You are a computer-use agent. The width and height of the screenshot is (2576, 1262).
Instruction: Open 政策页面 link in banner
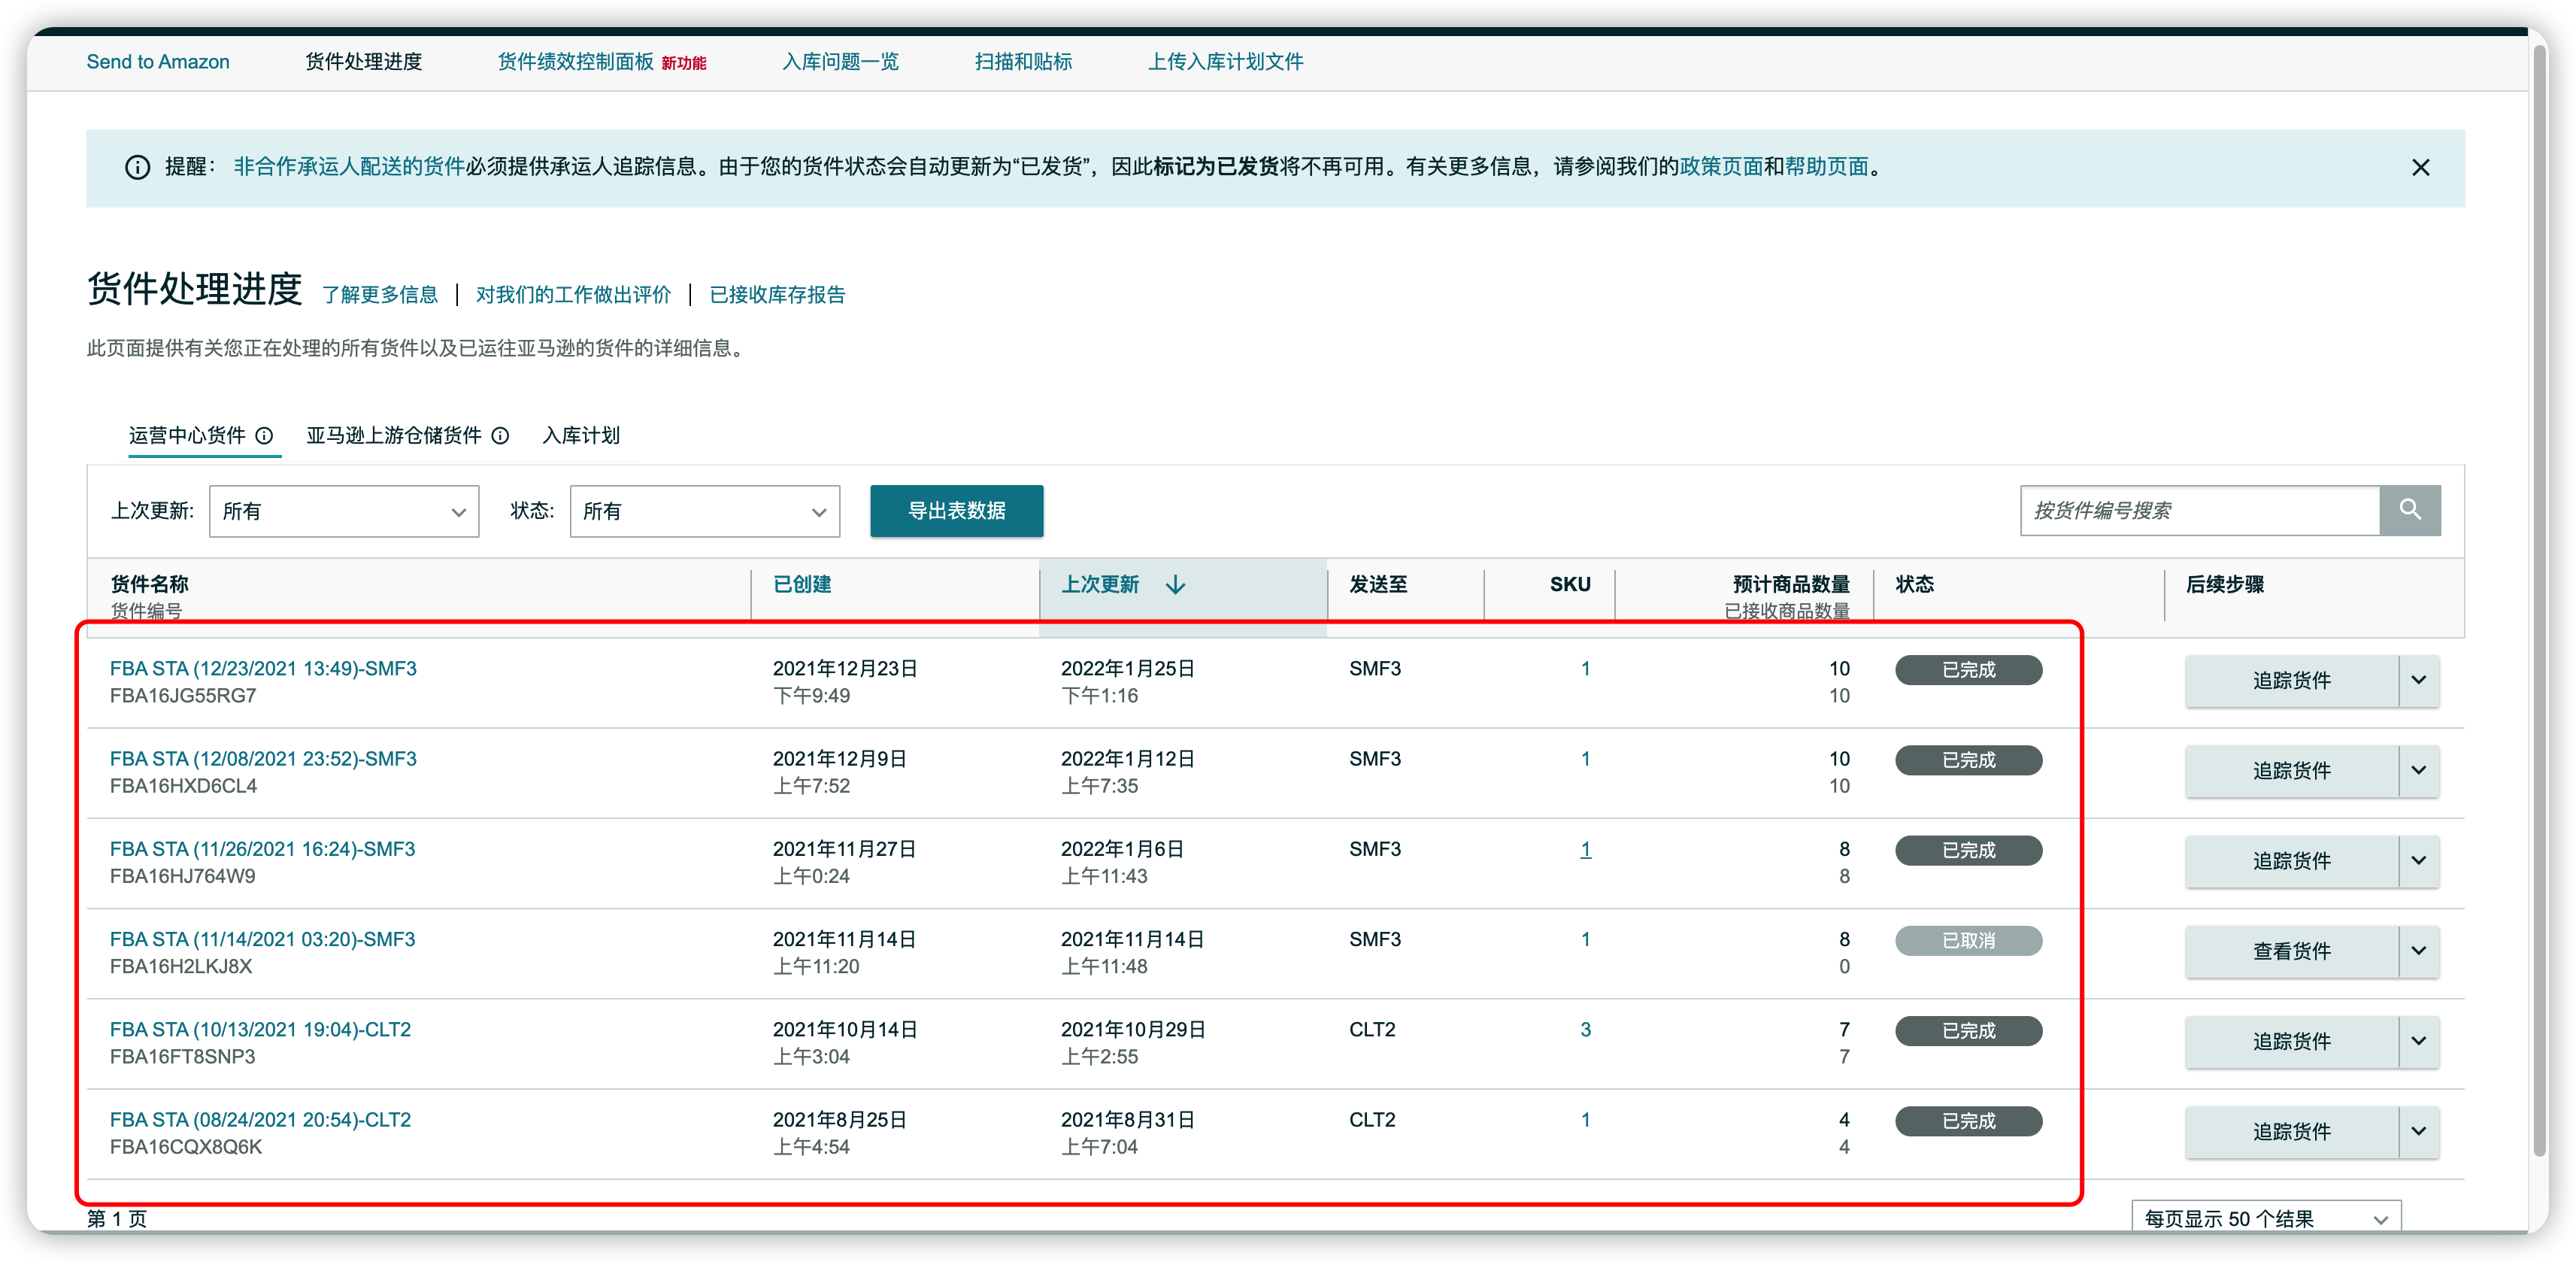click(1721, 166)
